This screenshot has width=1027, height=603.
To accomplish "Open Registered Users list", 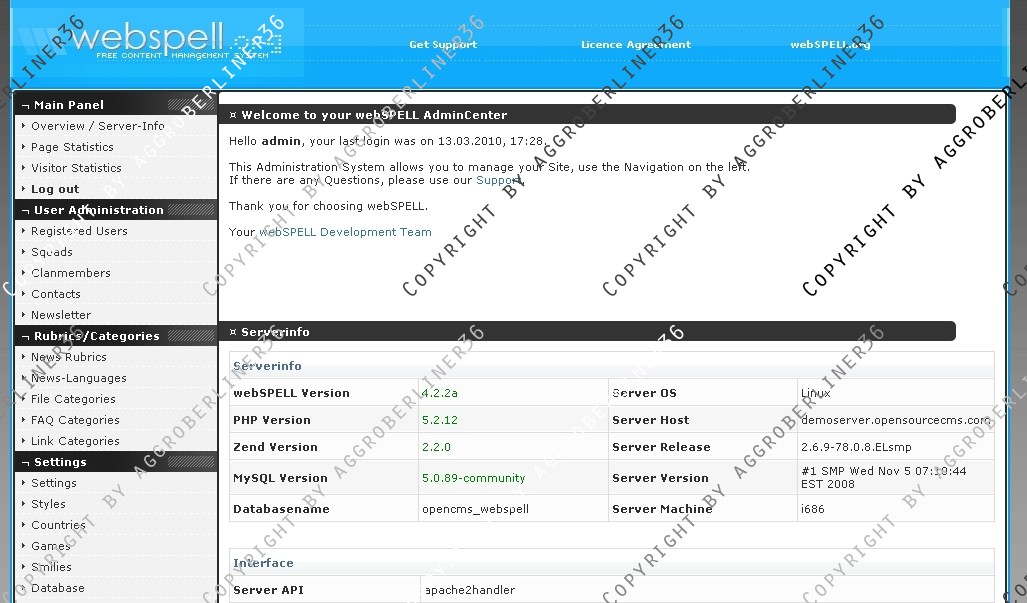I will (79, 231).
